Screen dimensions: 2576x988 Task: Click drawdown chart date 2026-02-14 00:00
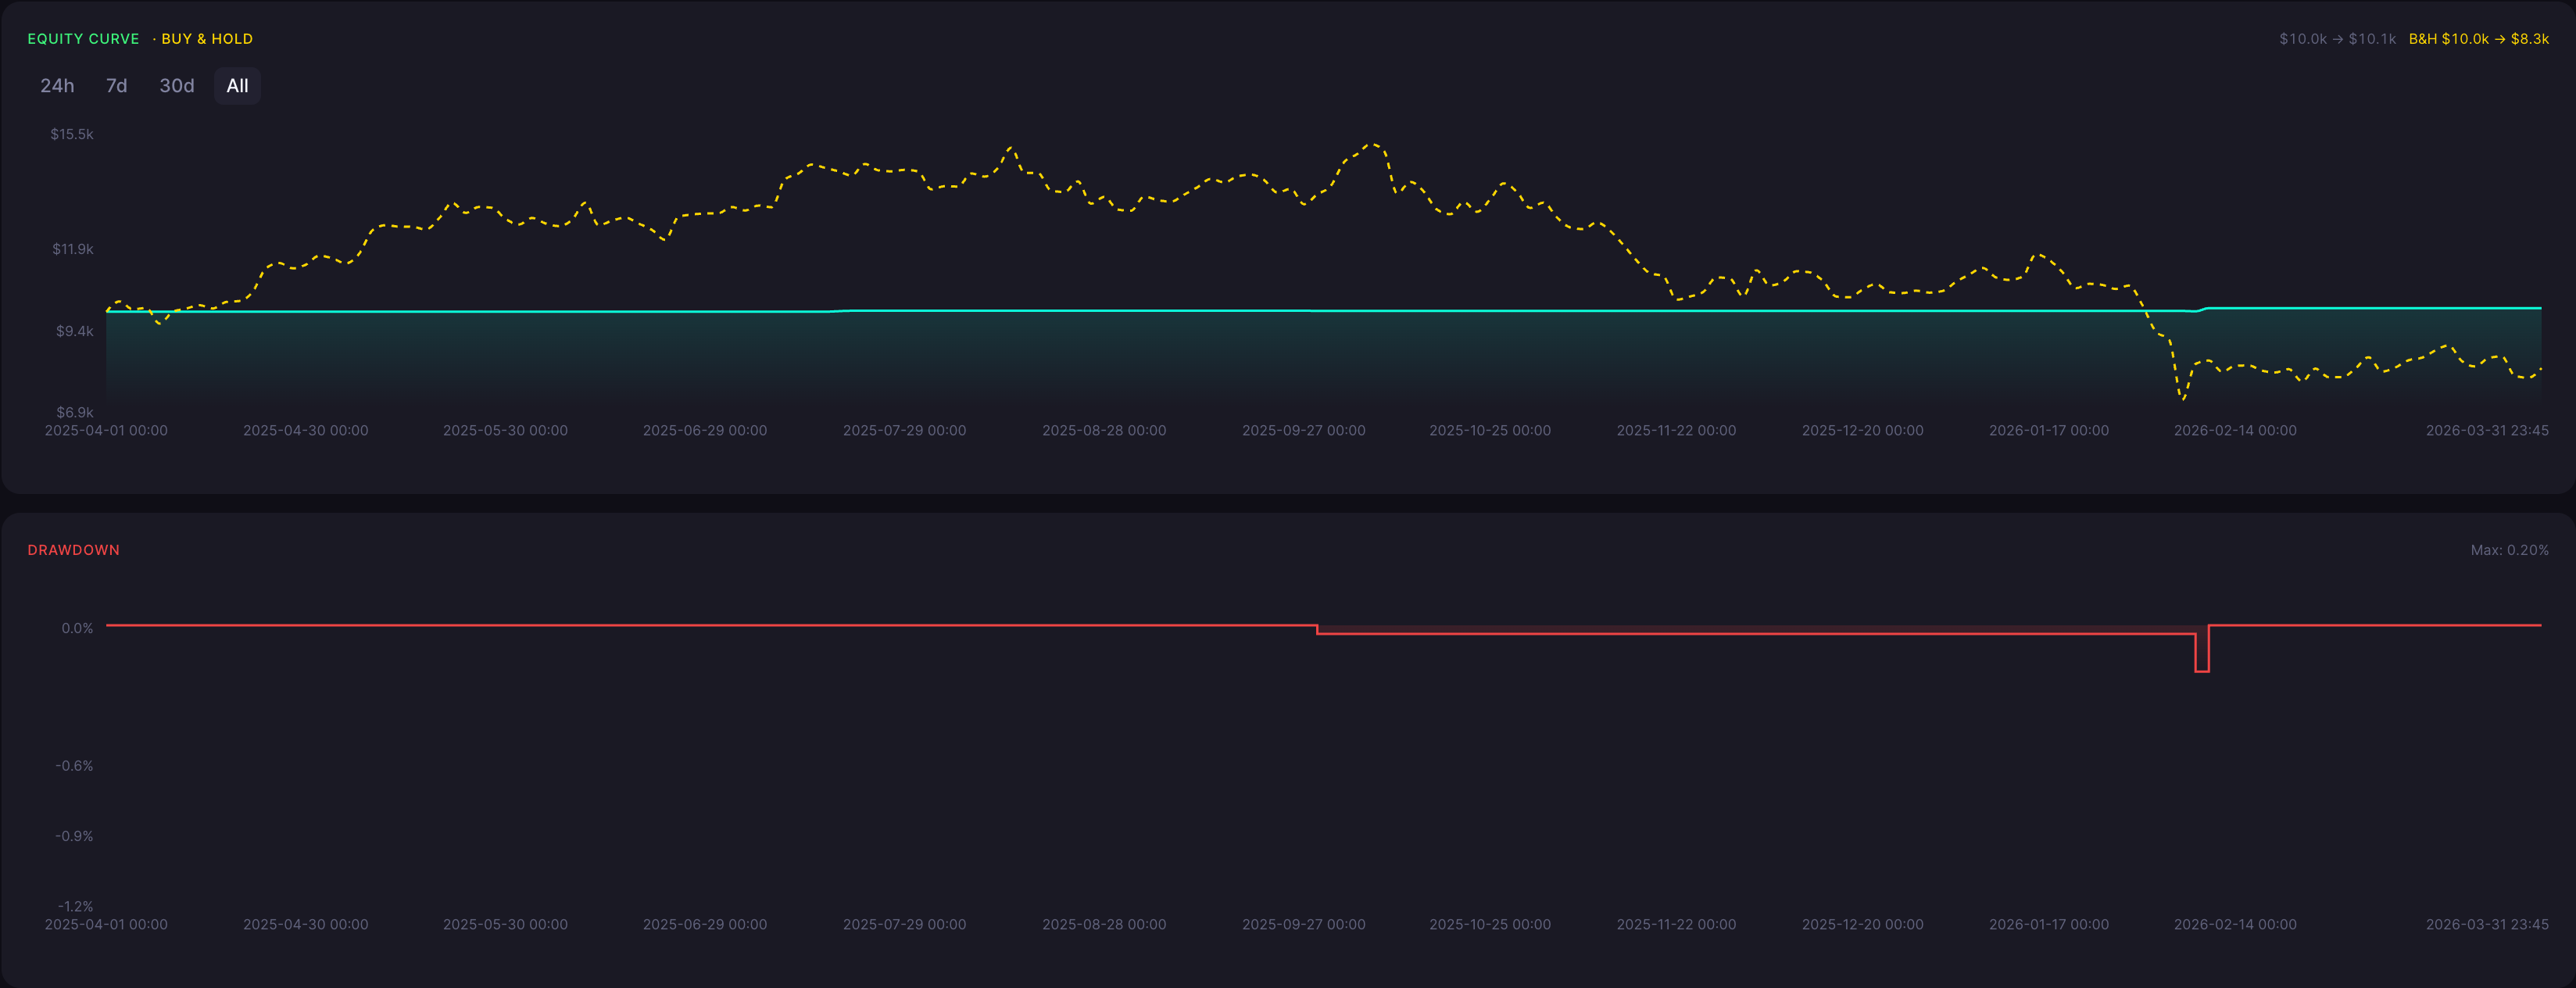coord(2235,925)
